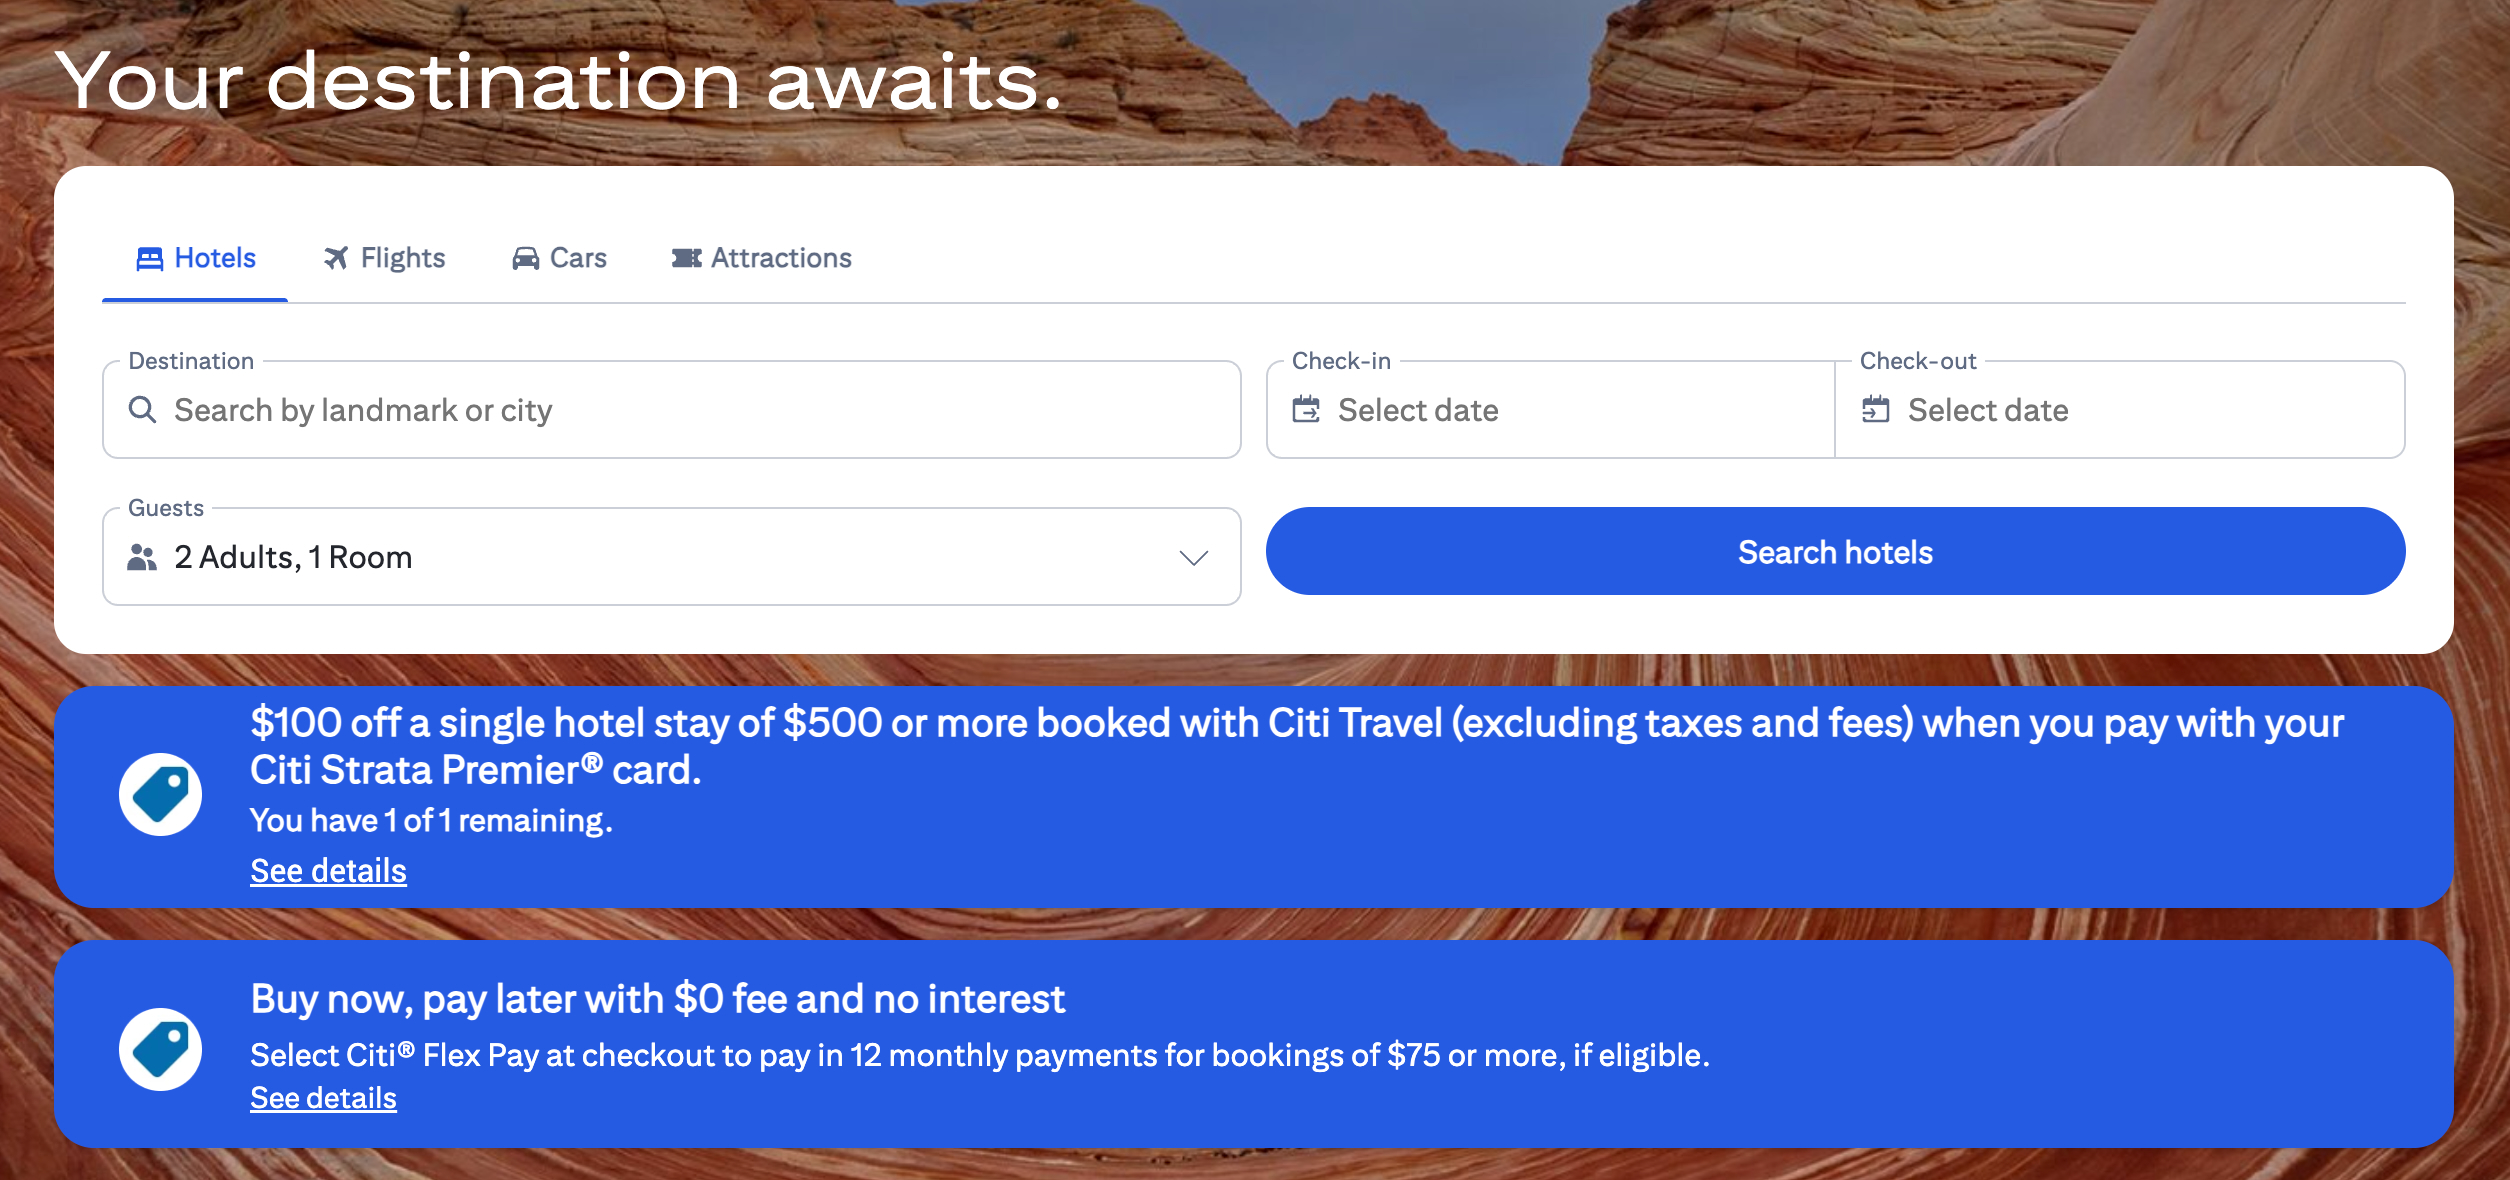This screenshot has width=2510, height=1180.
Task: Click the car icon next to Cars
Action: 525,258
